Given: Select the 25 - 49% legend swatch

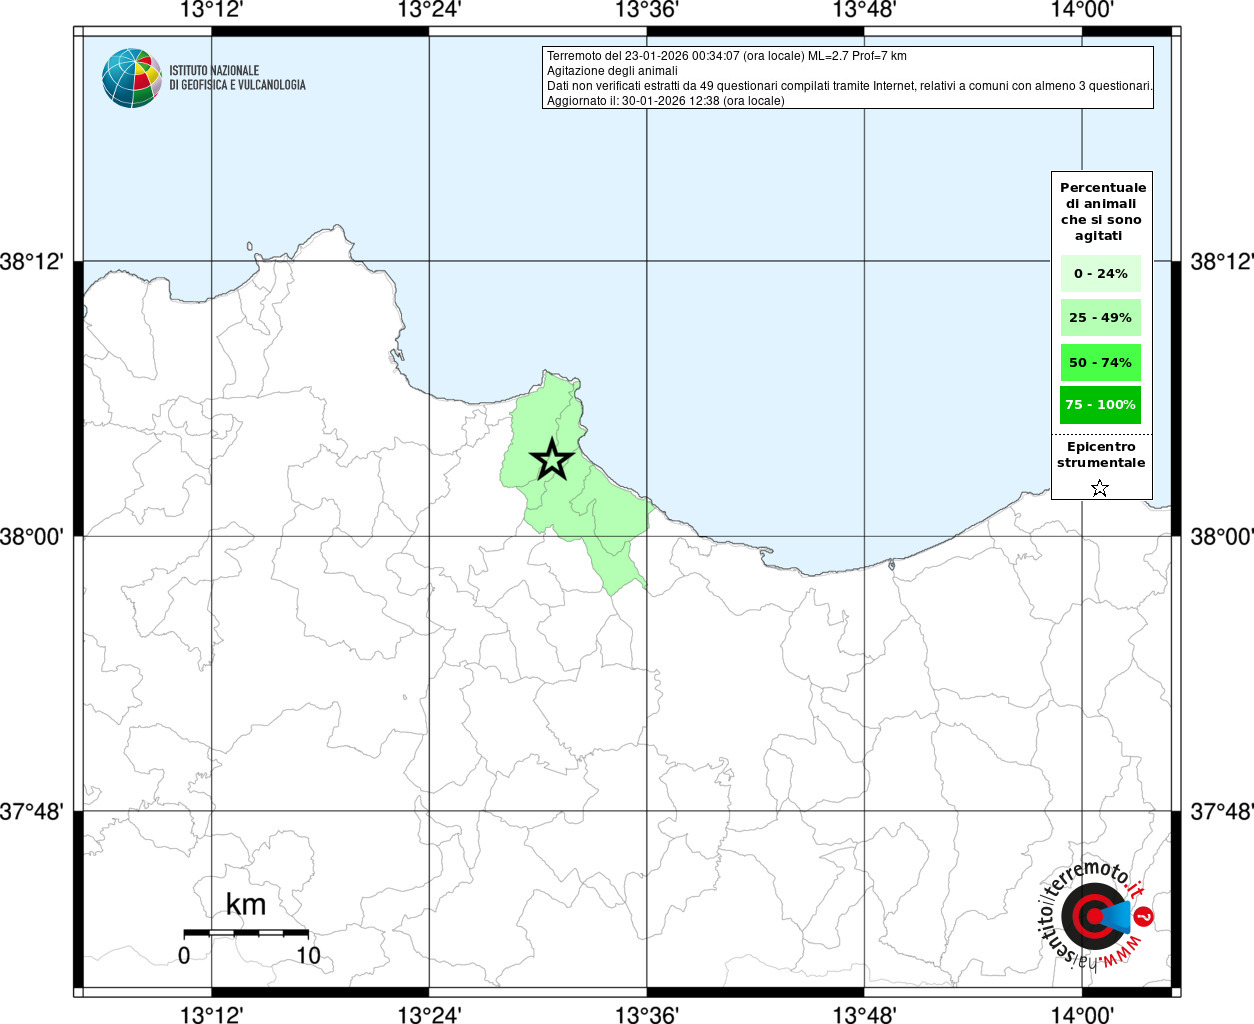Looking at the screenshot, I should click(x=1100, y=318).
